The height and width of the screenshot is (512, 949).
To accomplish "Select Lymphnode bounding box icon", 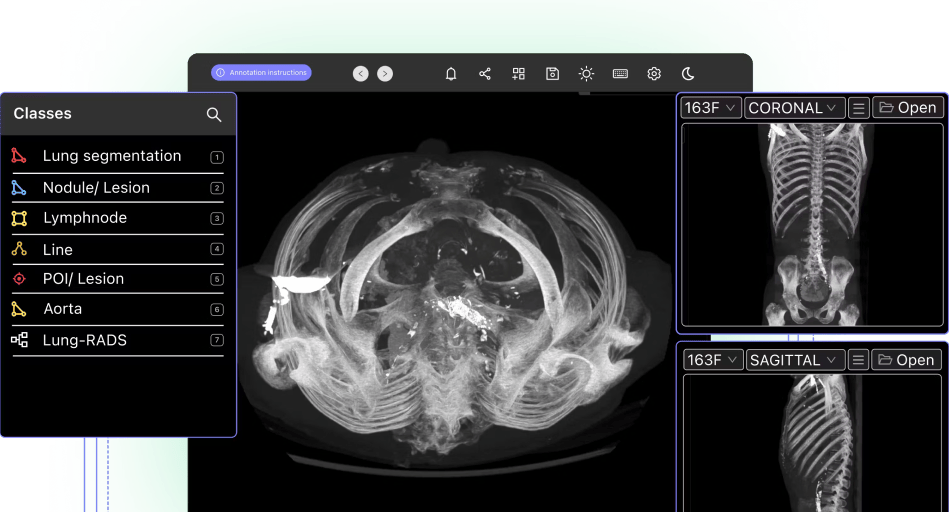I will (x=19, y=218).
